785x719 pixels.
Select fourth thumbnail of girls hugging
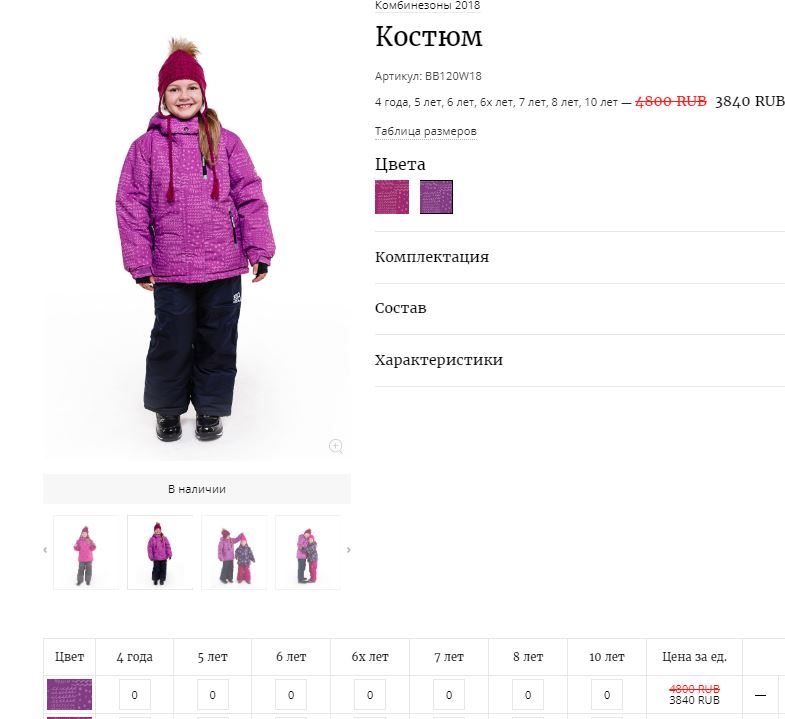click(308, 553)
